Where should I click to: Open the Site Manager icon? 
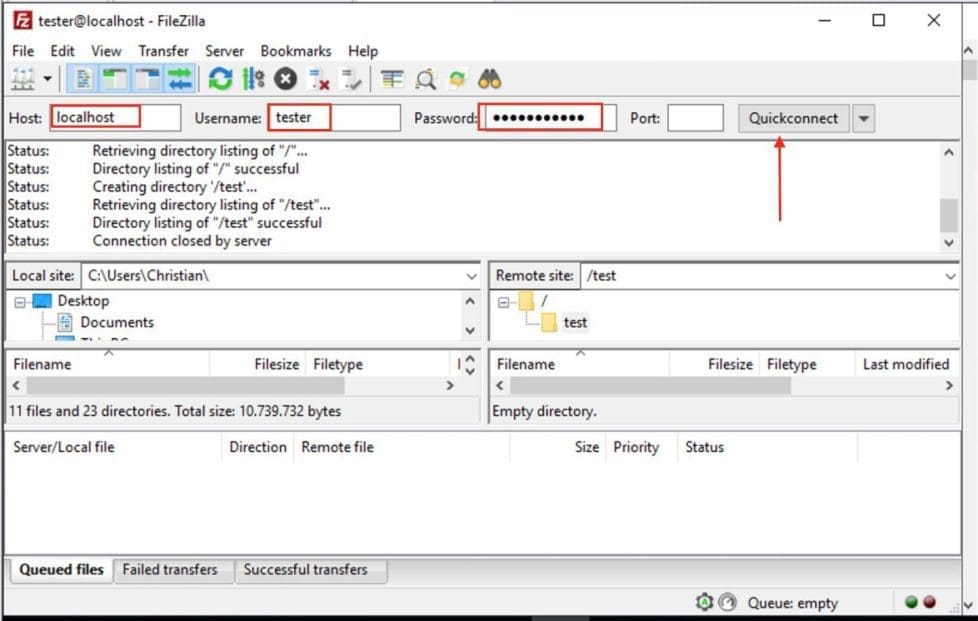pos(22,79)
